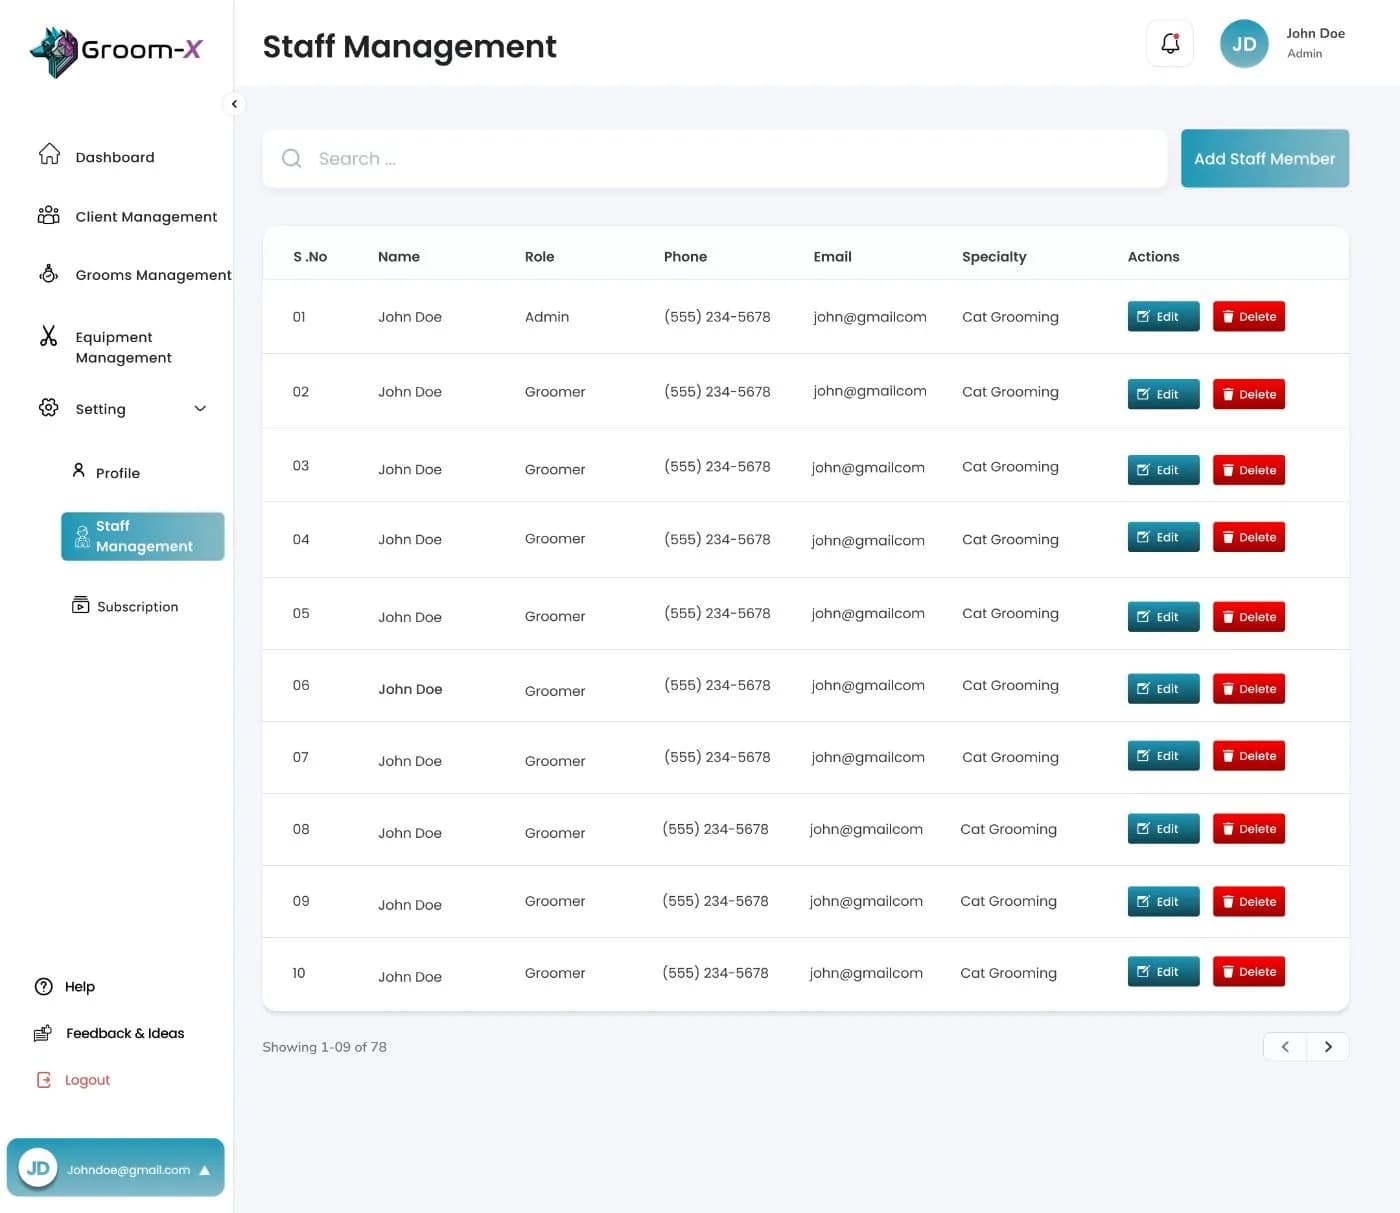Edit staff member in row 02
Viewport: 1400px width, 1213px height.
coord(1163,394)
